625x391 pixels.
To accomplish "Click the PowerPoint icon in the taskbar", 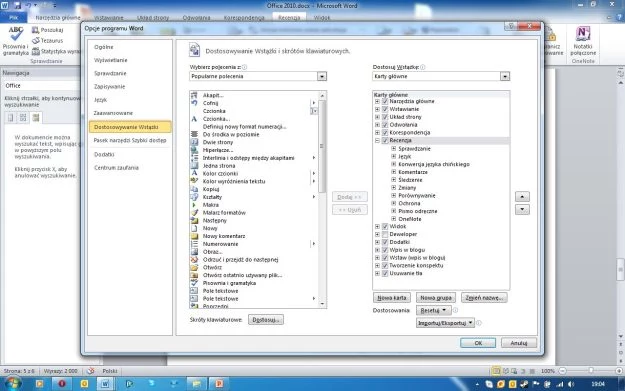I will tap(218, 383).
